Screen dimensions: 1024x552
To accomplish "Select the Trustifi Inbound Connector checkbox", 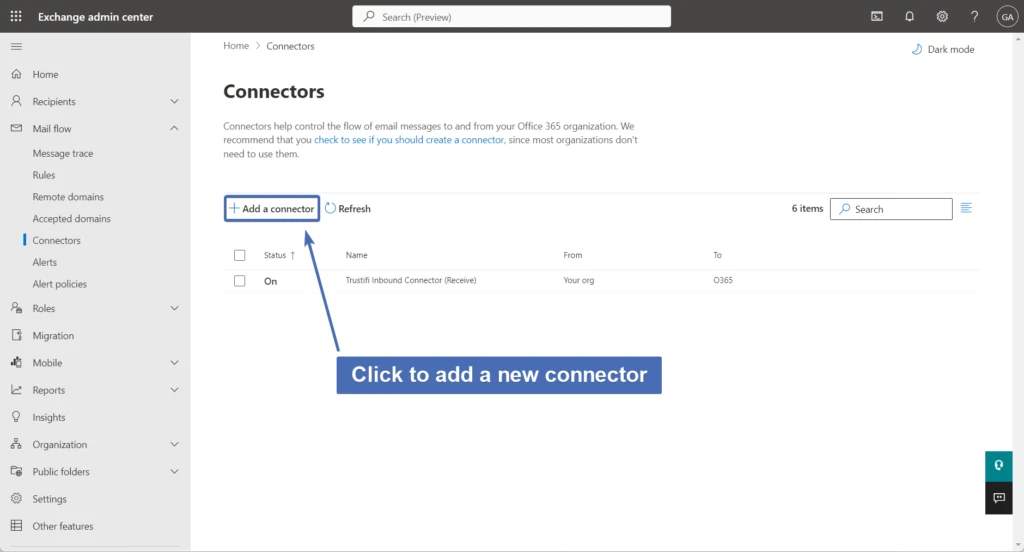I will coord(240,281).
